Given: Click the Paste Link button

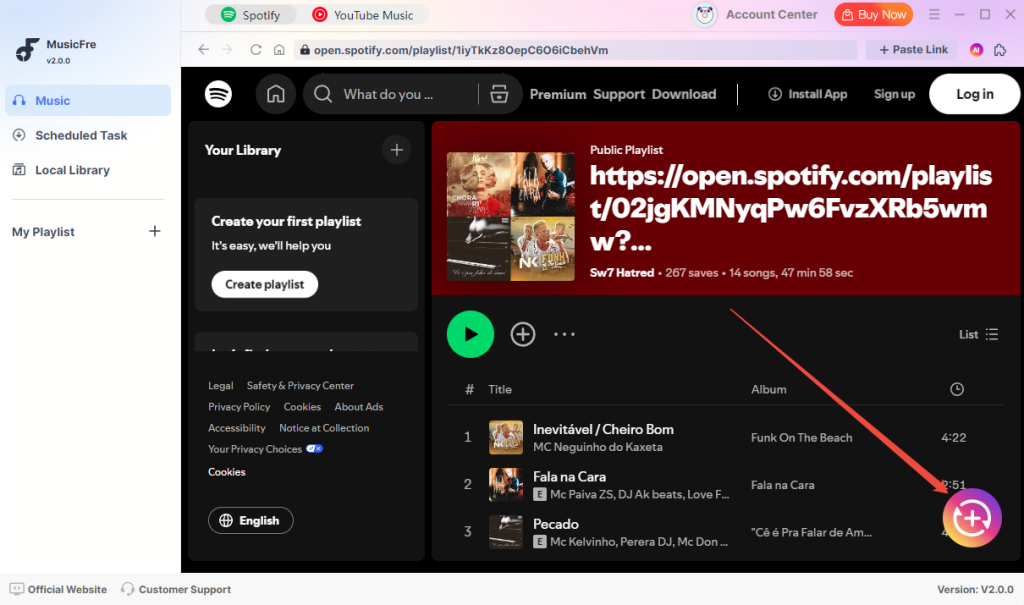Looking at the screenshot, I should click(912, 50).
